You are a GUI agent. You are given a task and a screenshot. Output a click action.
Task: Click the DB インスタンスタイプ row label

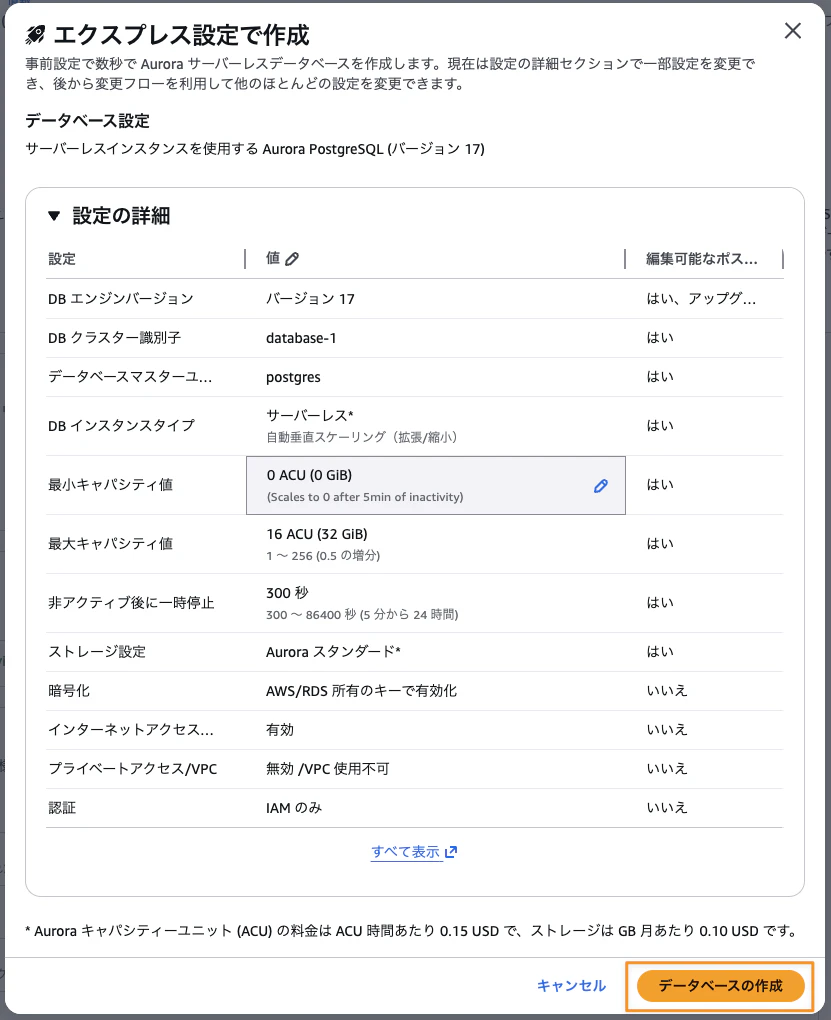pyautogui.click(x=122, y=425)
